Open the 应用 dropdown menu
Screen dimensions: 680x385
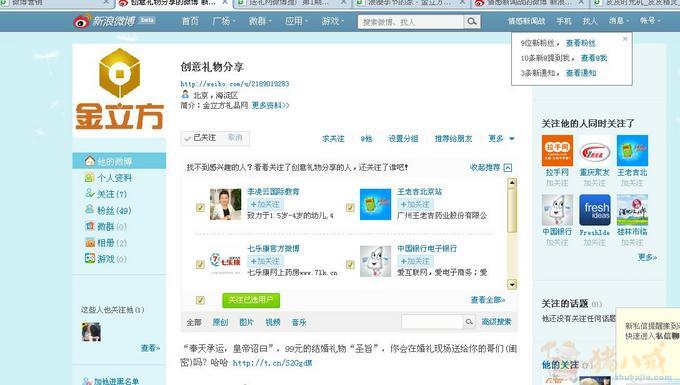point(296,21)
